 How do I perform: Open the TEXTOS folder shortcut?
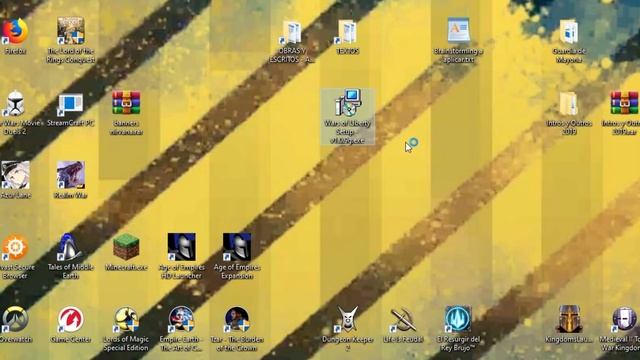coord(347,32)
